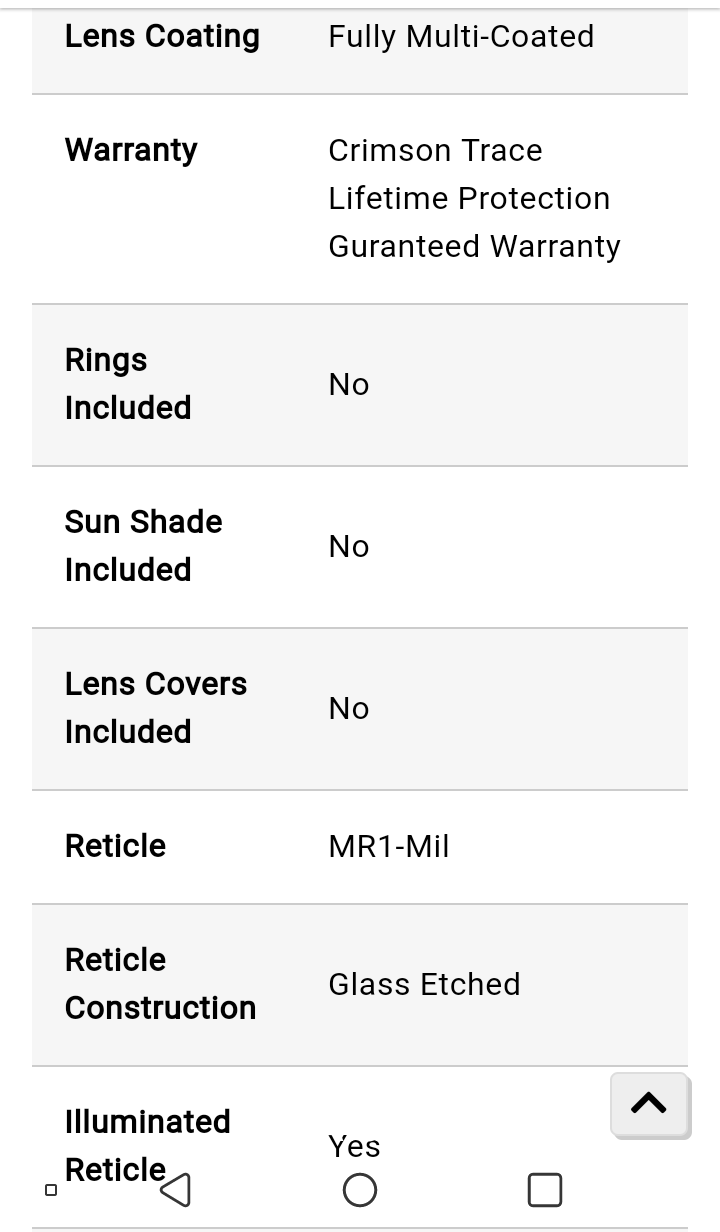Screen dimensions: 720x1232
Task: Select the Sun Shade Included label
Action: [x=143, y=546]
